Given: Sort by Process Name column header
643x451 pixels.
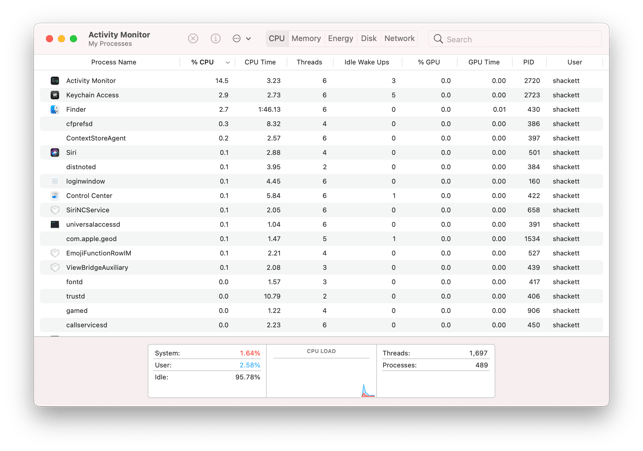Looking at the screenshot, I should tap(114, 62).
